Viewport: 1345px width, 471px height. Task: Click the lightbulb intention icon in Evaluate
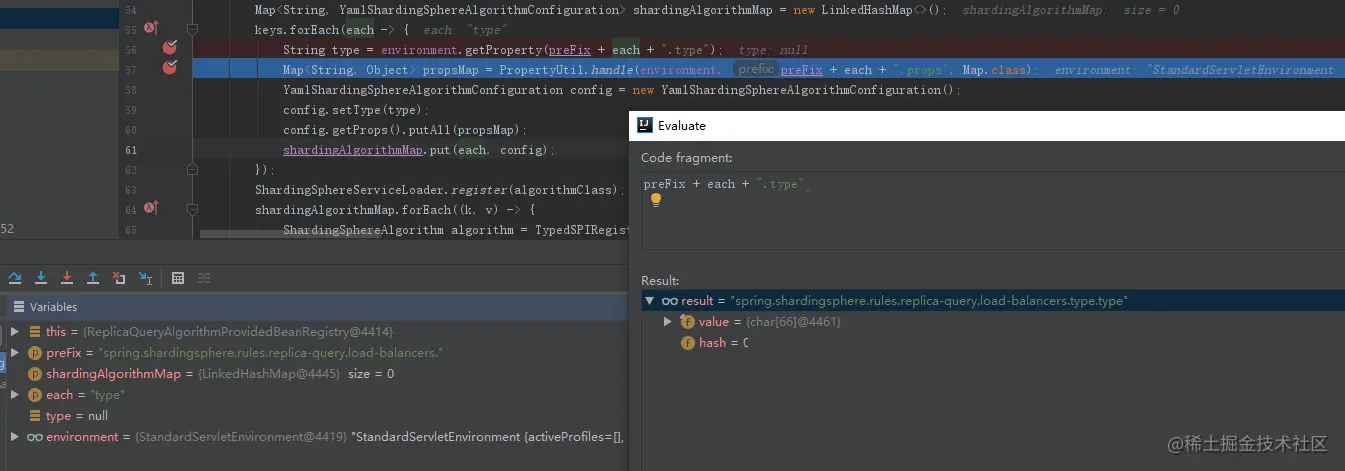pyautogui.click(x=656, y=200)
